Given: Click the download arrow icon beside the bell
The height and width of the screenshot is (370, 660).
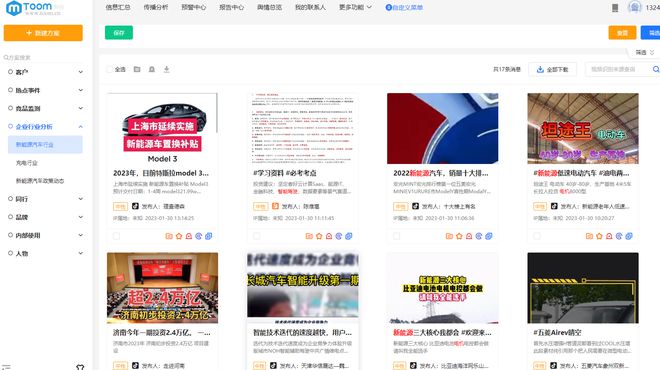Looking at the screenshot, I should [166, 69].
